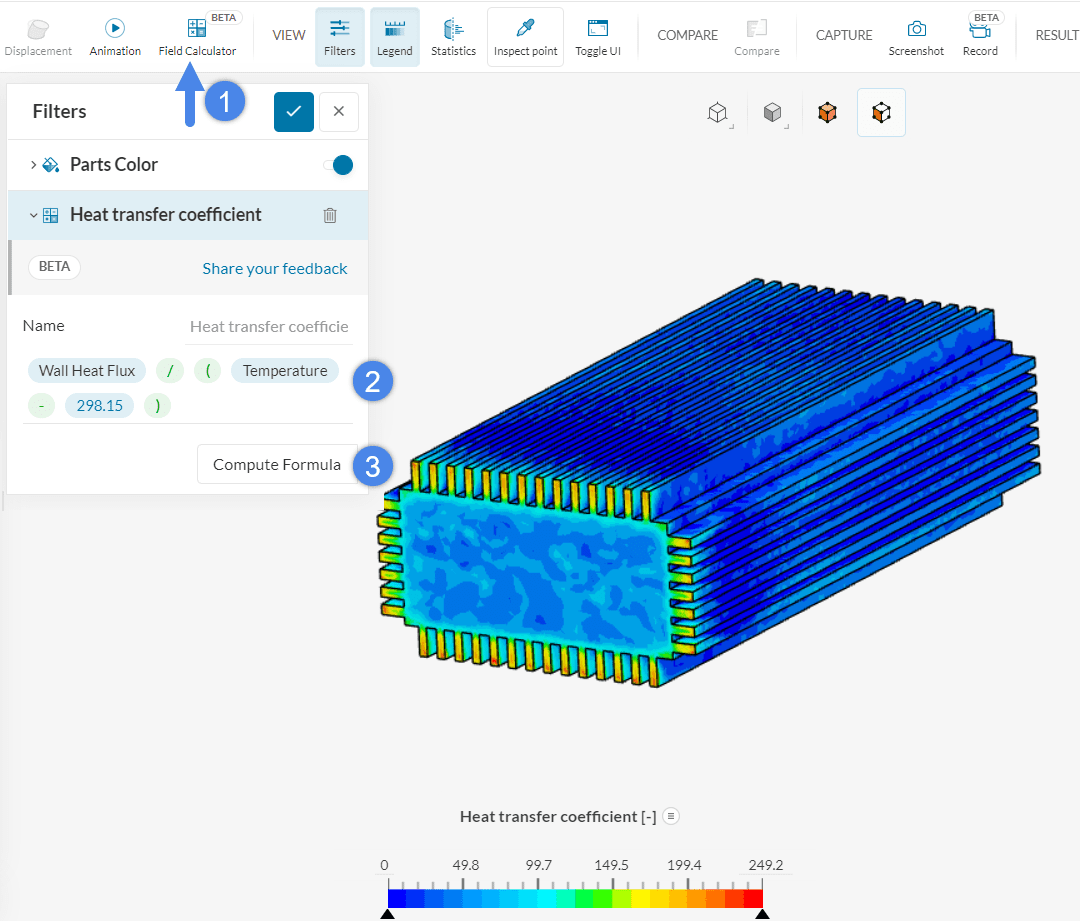Delete the Heat transfer coefficient filter
Screen dimensions: 1080x921
coord(330,215)
